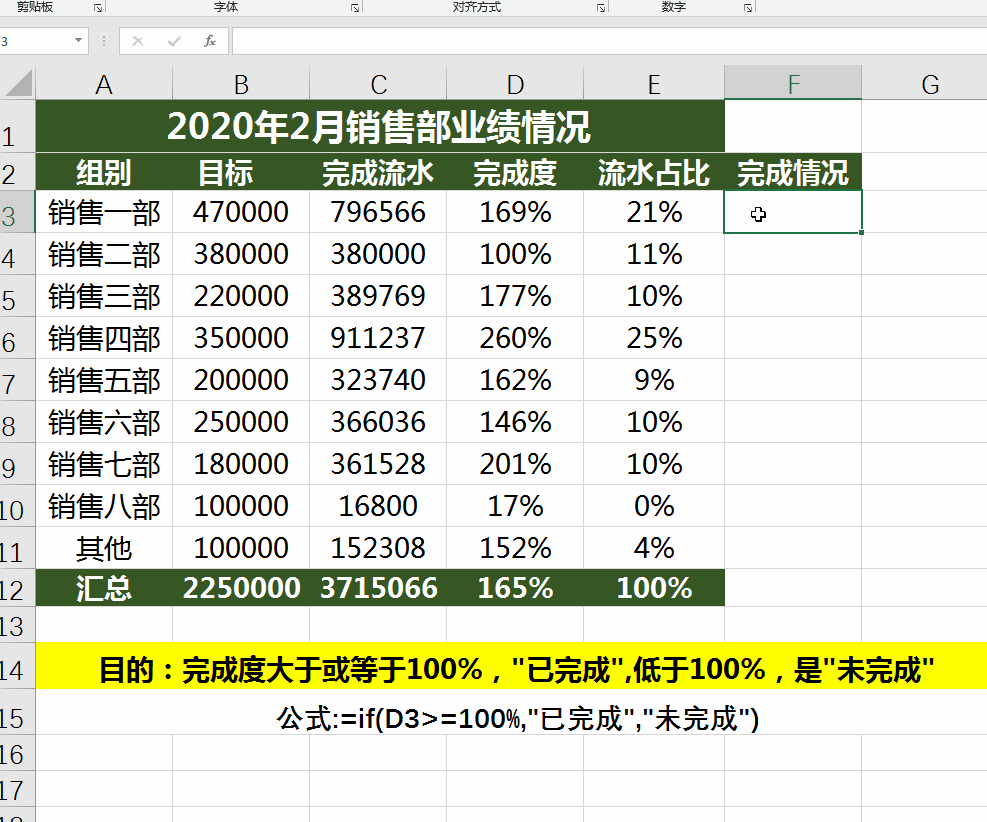Expand the Name Box dropdown arrow
Screen dimensions: 987x822
pyautogui.click(x=78, y=40)
